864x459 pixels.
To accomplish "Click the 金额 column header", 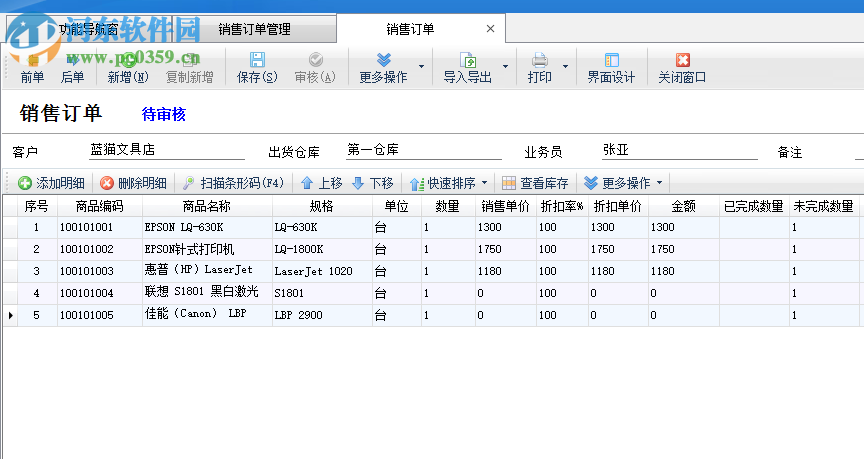I will tap(683, 206).
